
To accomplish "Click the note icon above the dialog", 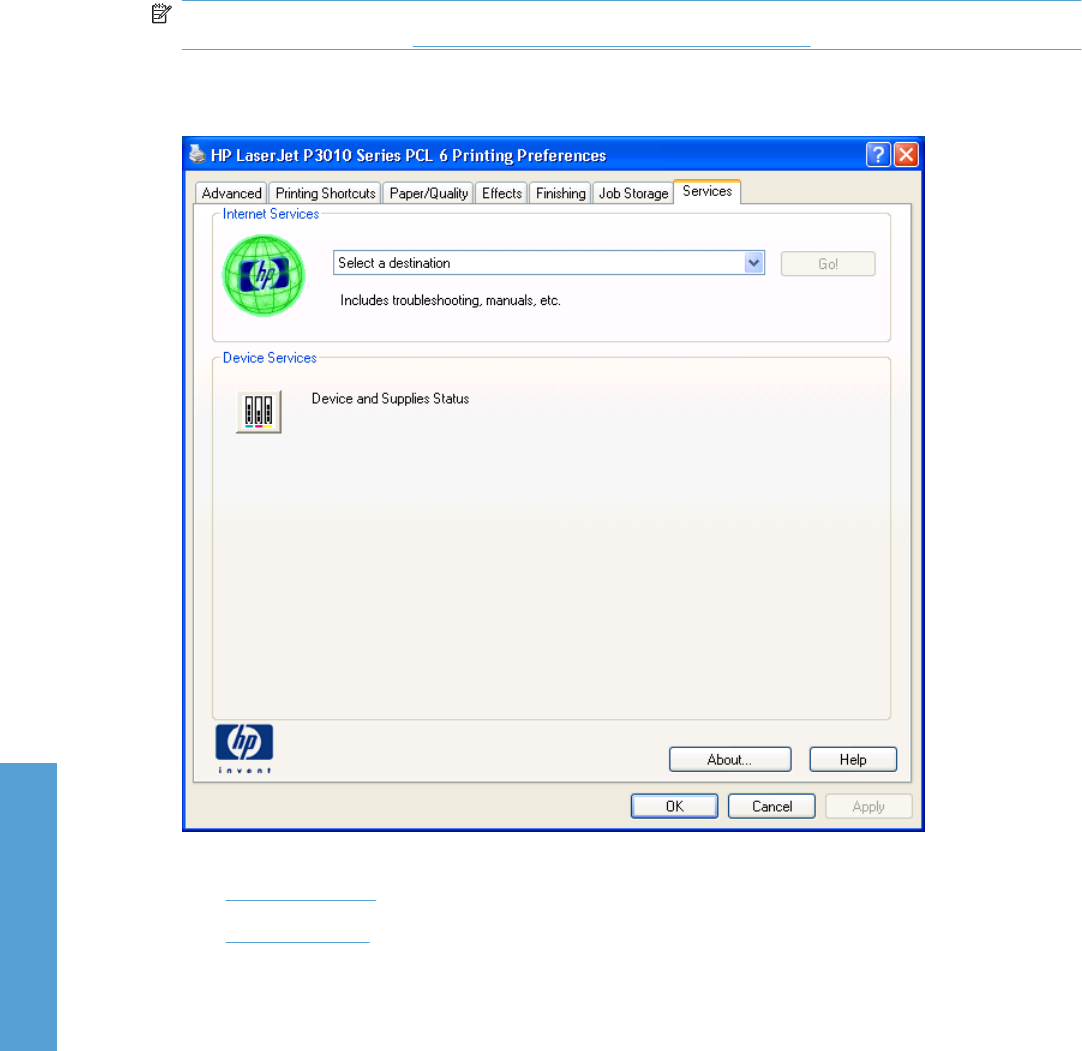I will (161, 12).
